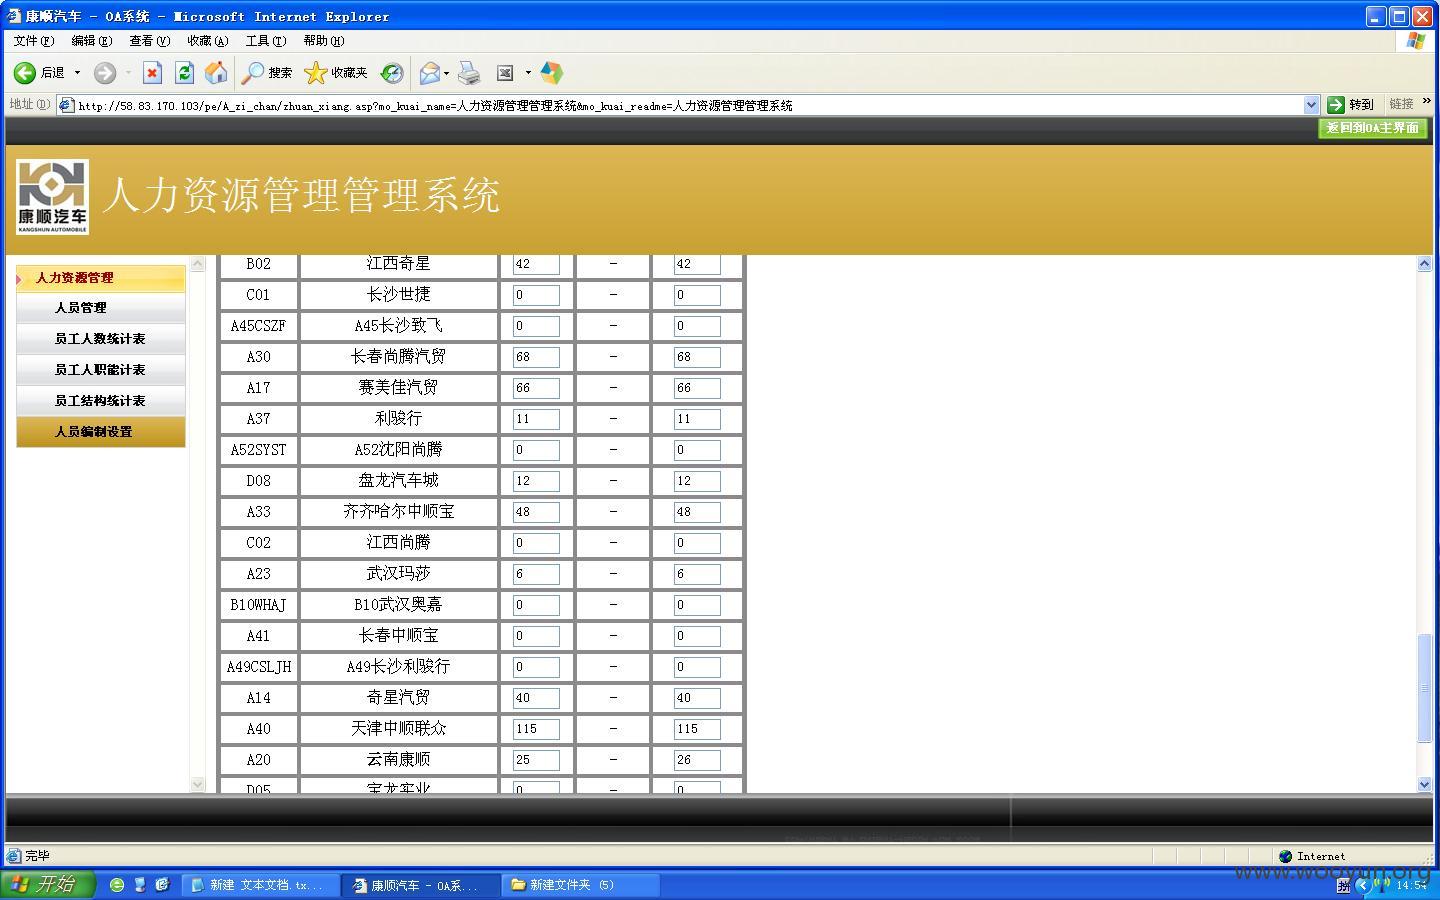Click the Messenger icon in toolbar
1440x900 pixels.
(551, 73)
